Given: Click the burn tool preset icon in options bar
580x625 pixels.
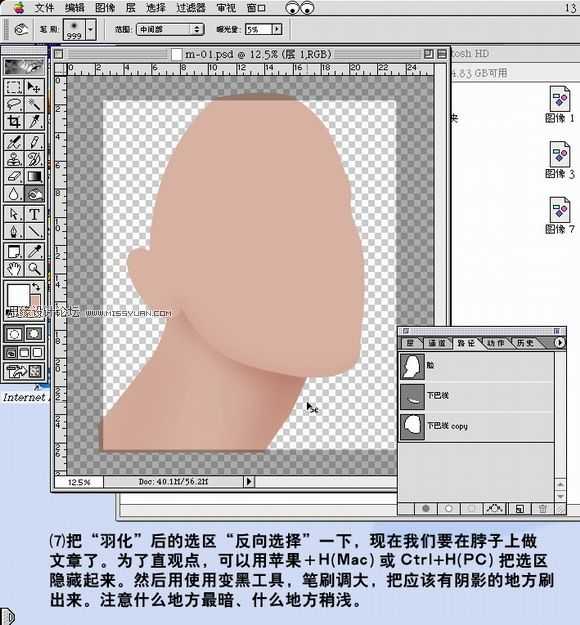Looking at the screenshot, I should (21, 29).
